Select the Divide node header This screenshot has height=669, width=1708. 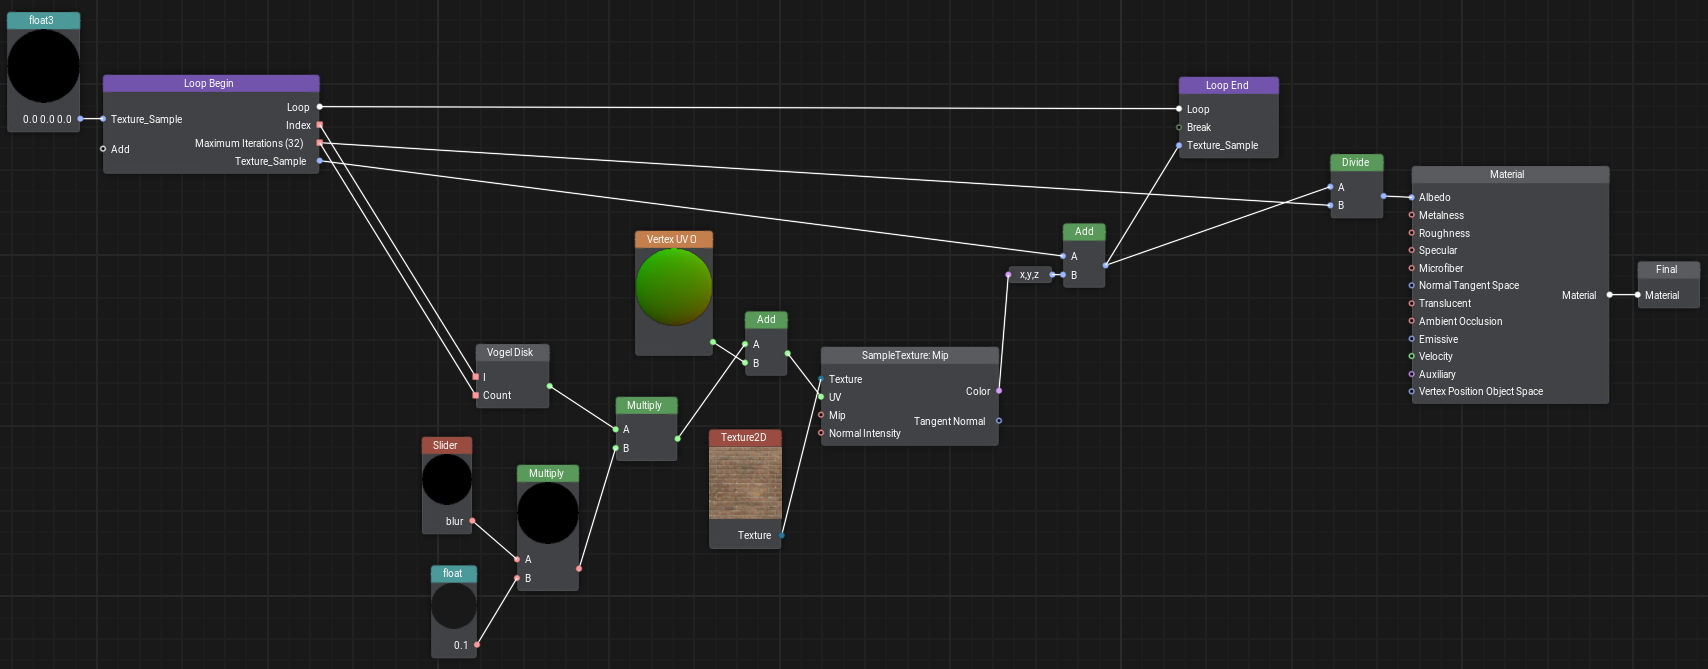click(1356, 163)
